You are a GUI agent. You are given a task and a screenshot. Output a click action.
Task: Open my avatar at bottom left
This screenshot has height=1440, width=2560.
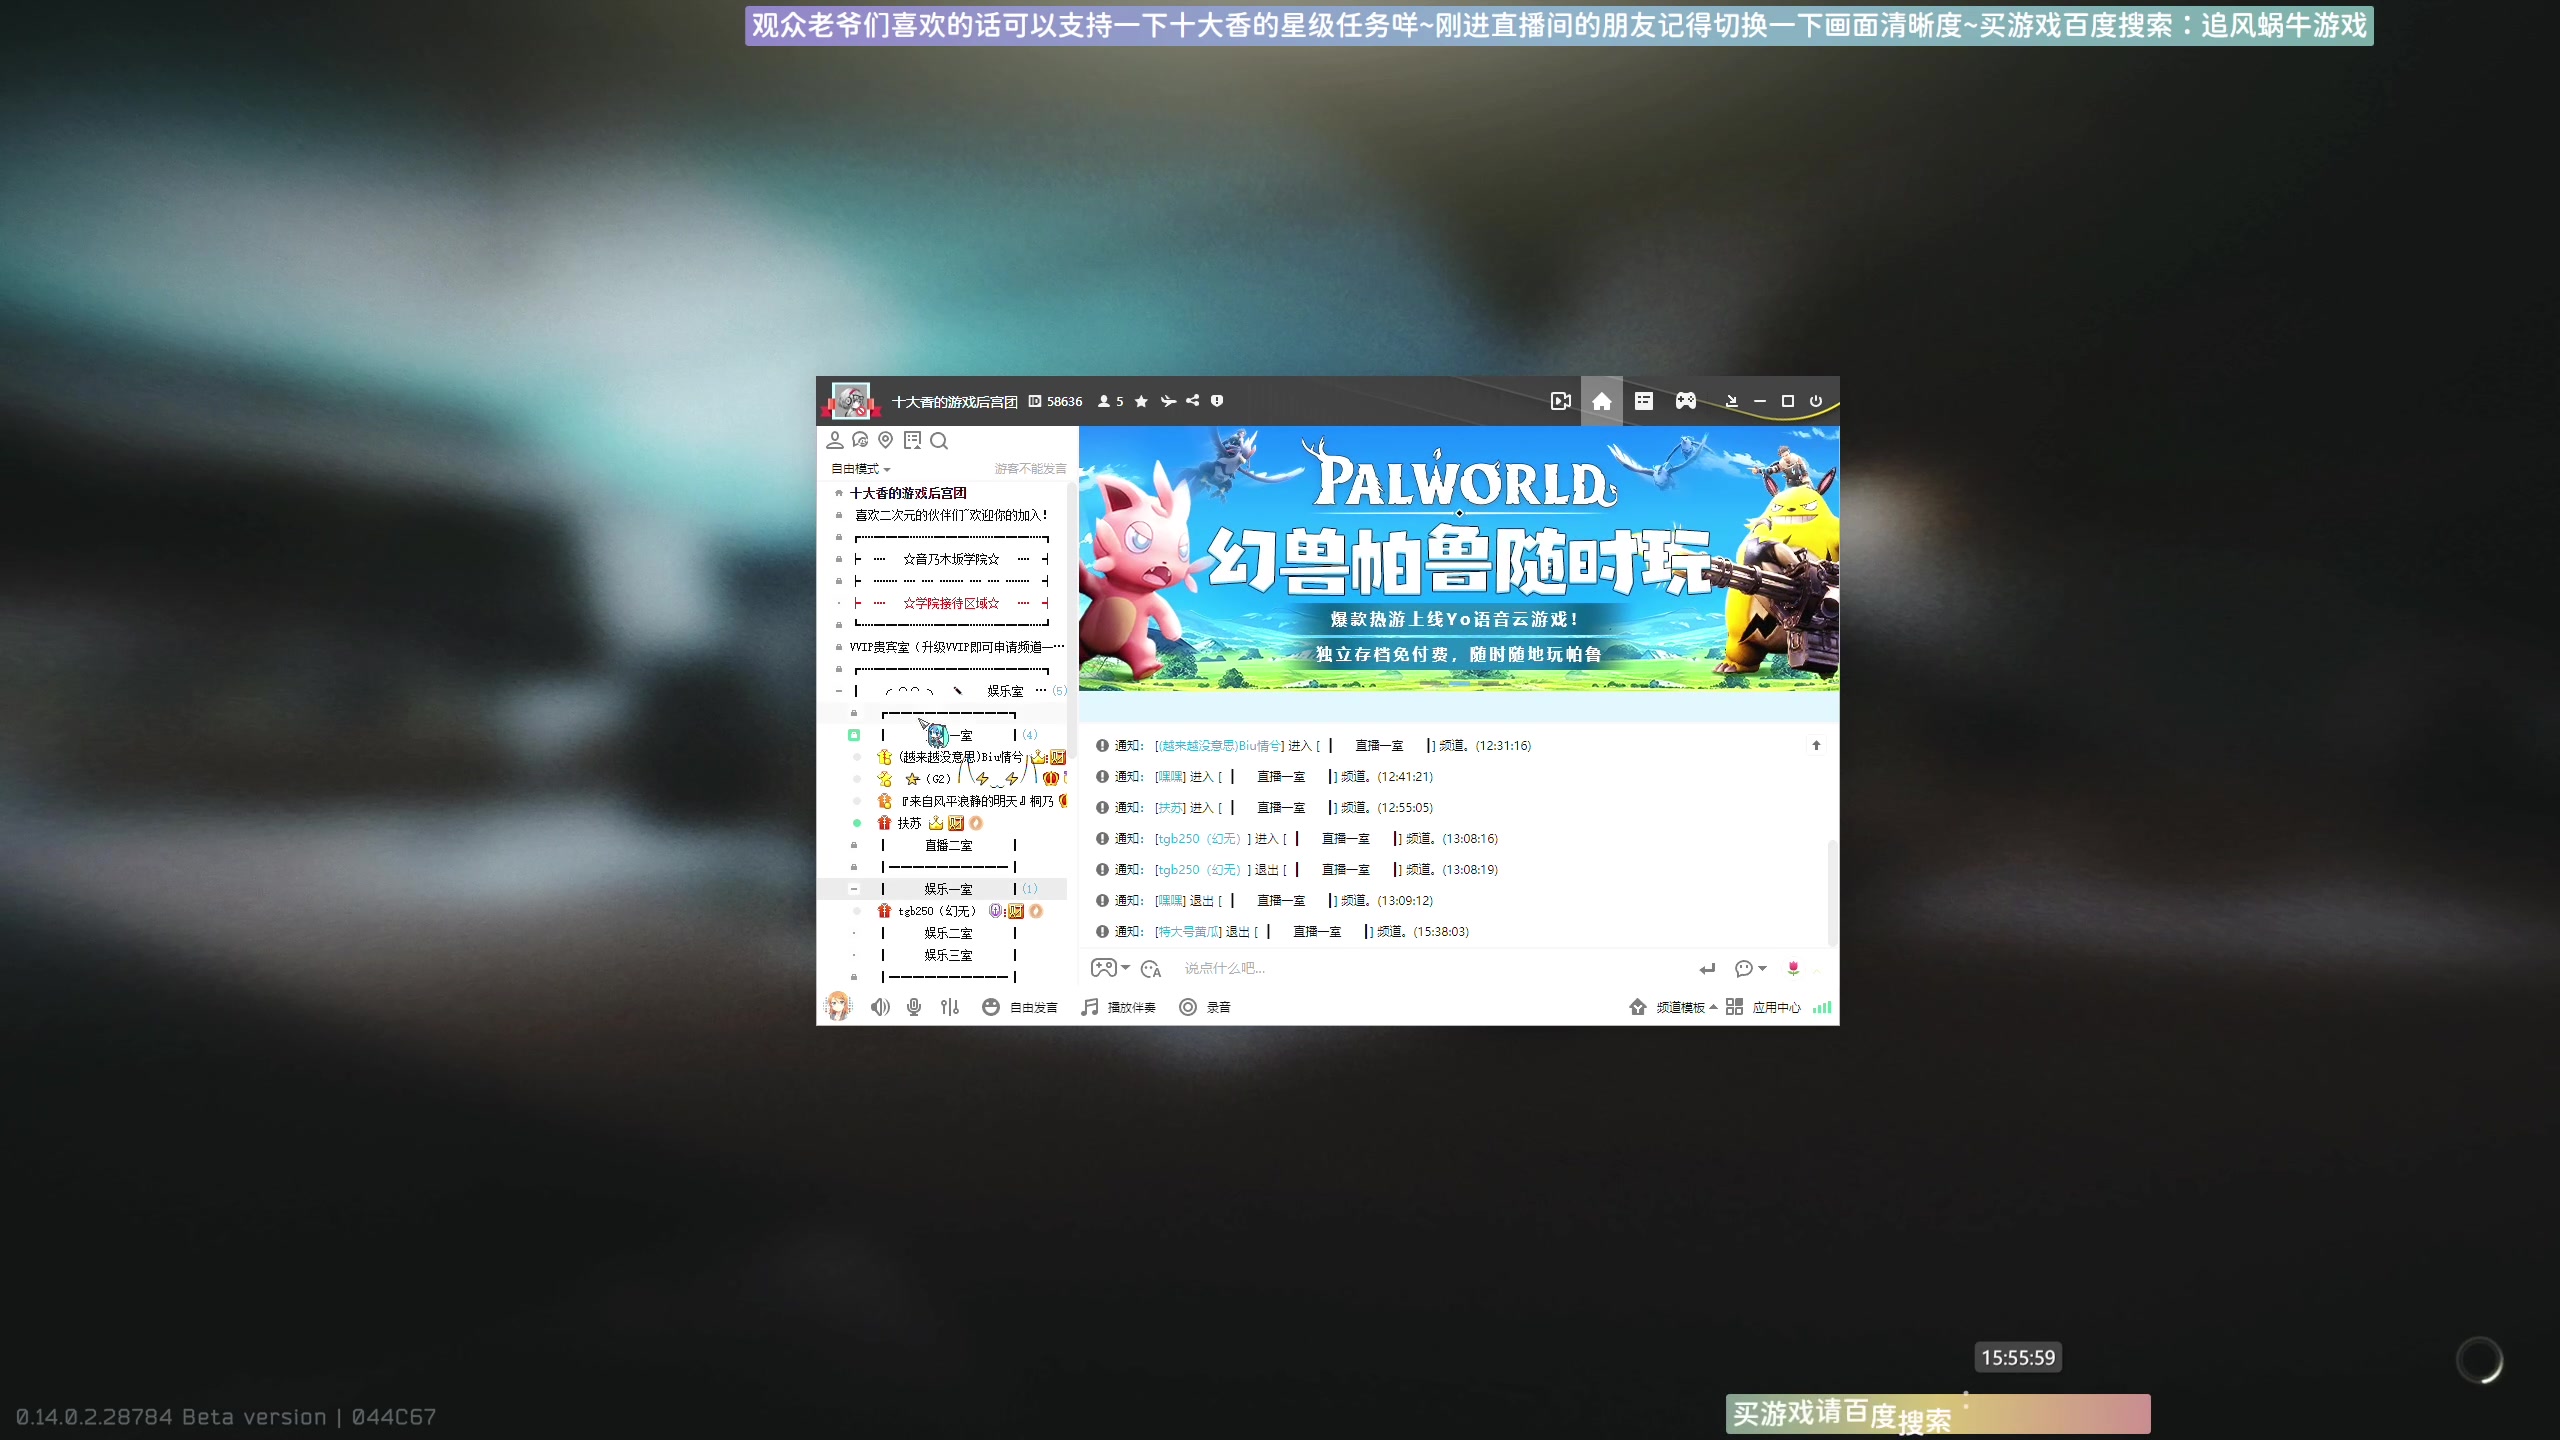(x=838, y=1006)
